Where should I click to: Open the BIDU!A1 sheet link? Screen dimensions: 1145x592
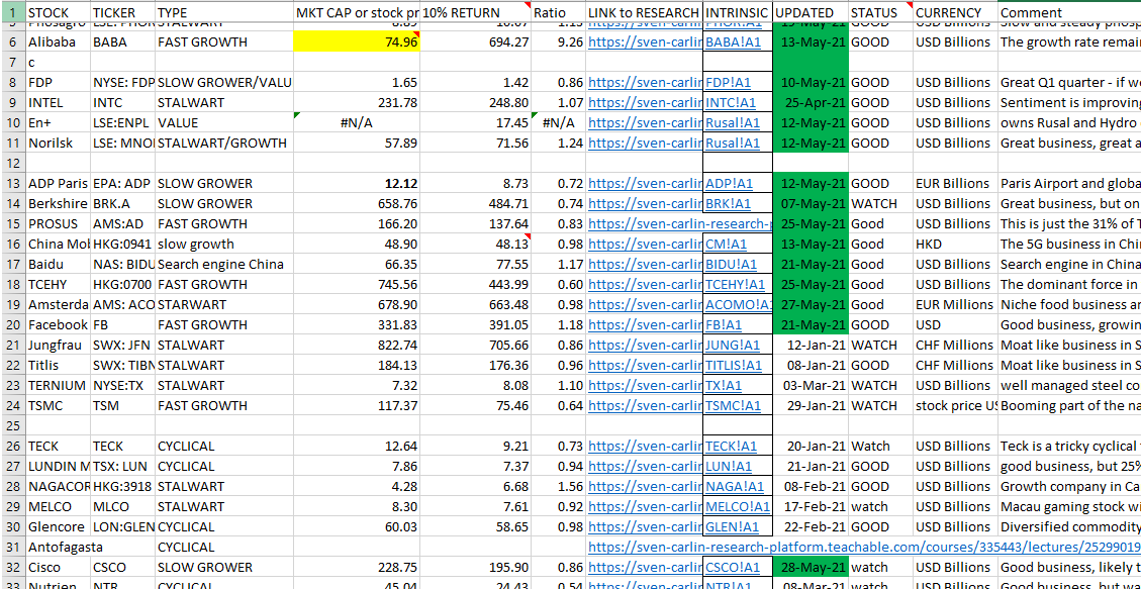(731, 264)
